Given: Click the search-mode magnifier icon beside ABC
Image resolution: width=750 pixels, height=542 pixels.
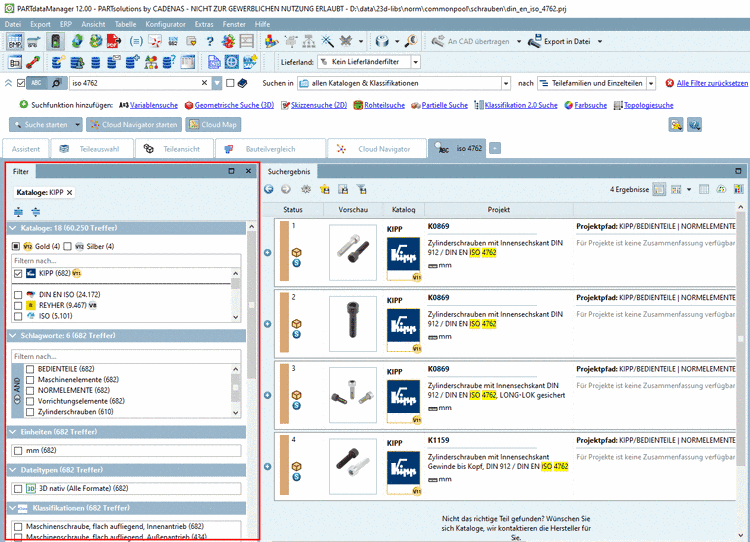Looking at the screenshot, I should (x=56, y=83).
